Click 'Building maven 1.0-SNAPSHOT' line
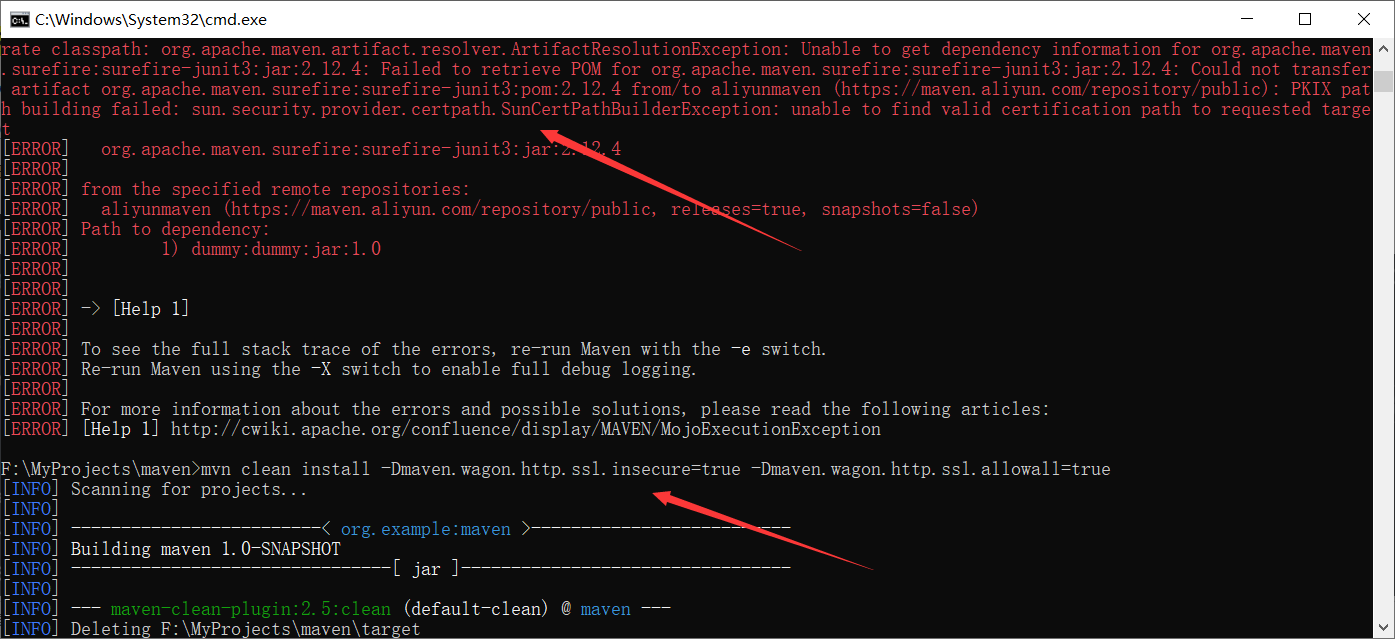 [206, 549]
